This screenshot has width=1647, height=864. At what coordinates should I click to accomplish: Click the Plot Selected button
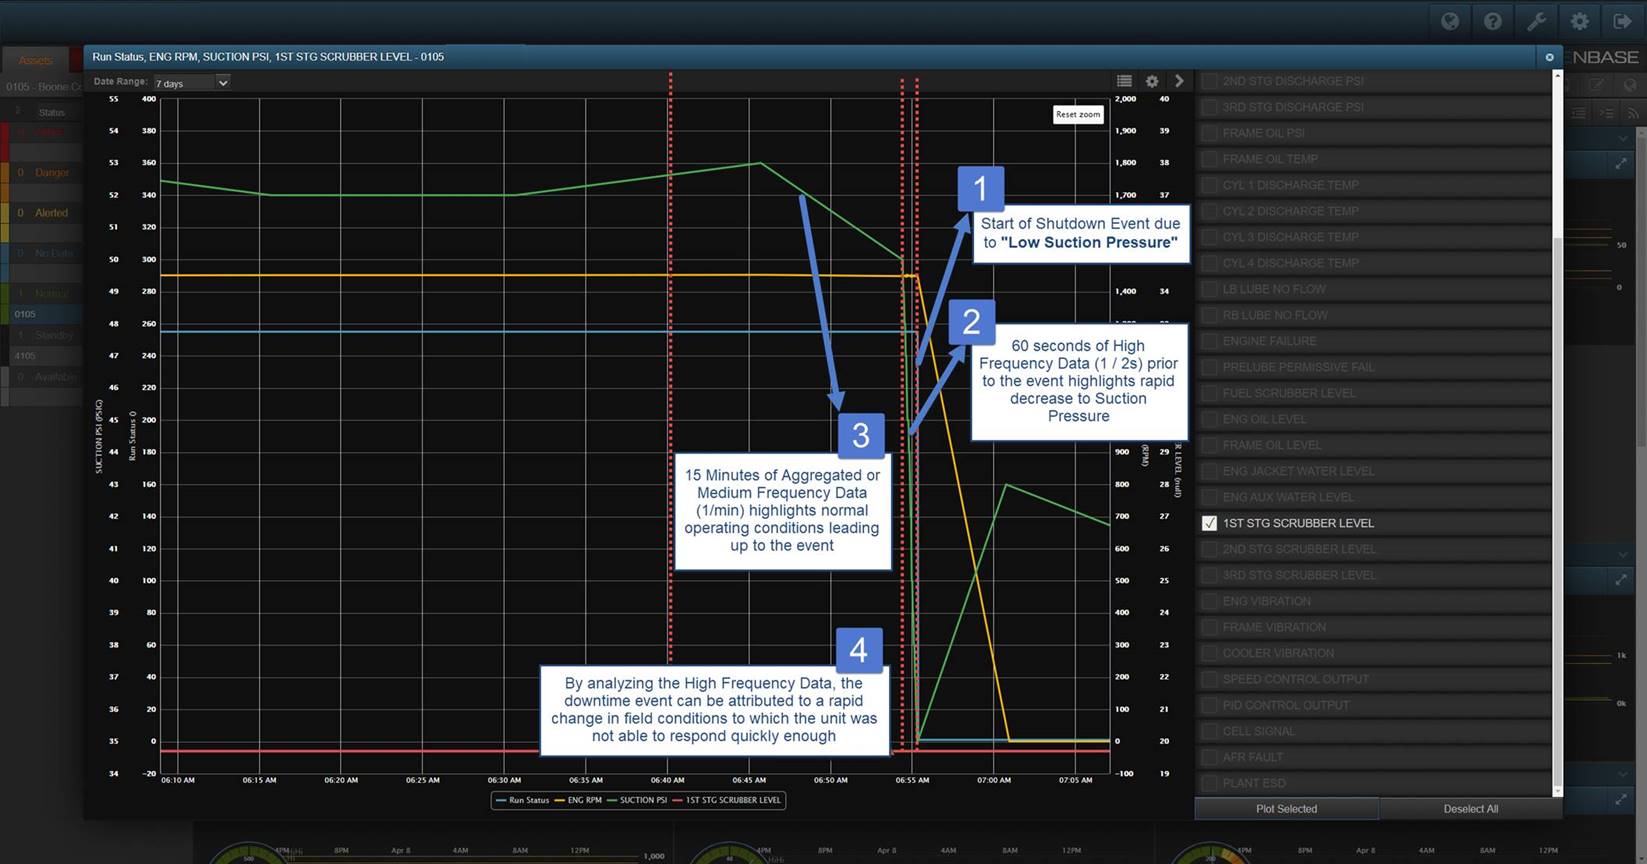point(1286,809)
